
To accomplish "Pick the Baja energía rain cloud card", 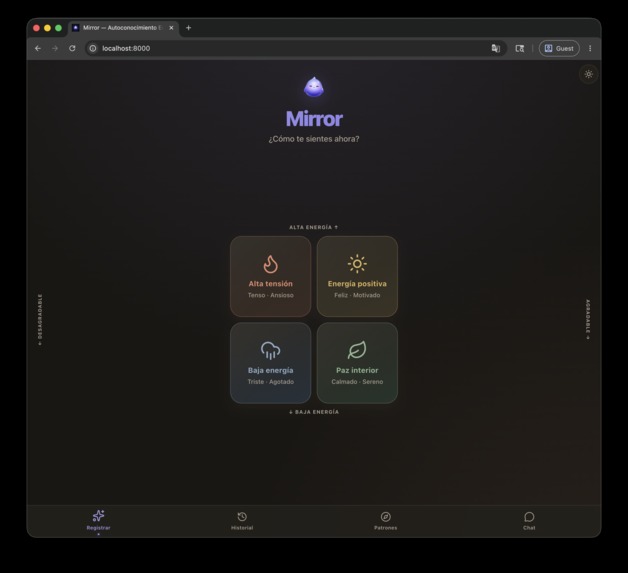I will point(271,363).
